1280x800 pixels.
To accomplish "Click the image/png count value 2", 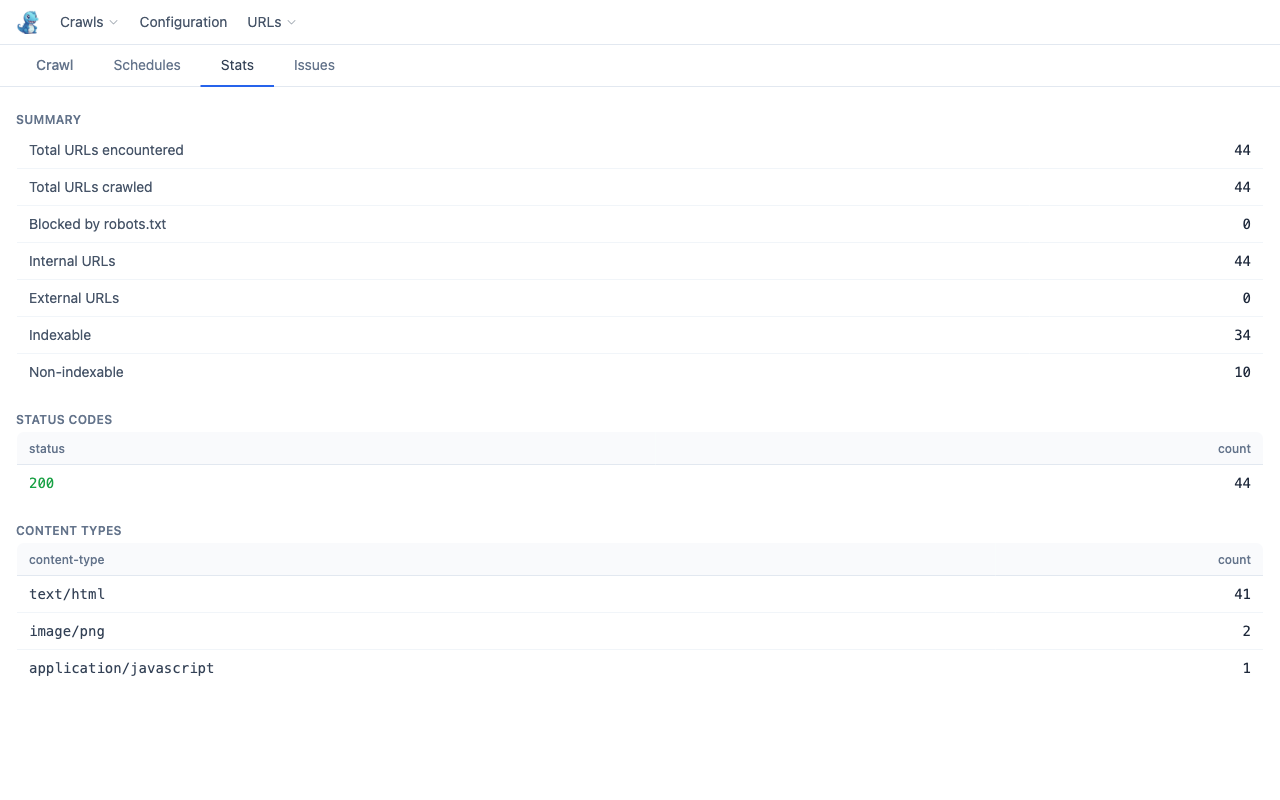I will (x=1247, y=631).
